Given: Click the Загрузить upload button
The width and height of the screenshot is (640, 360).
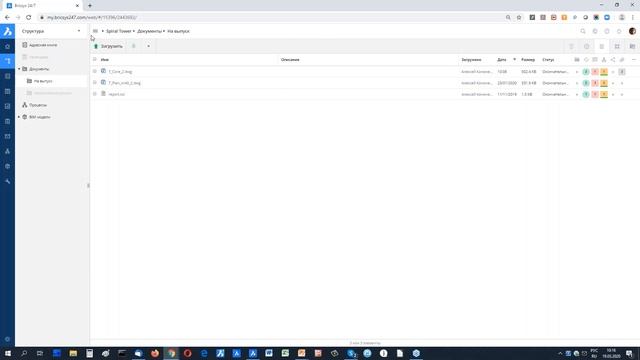Looking at the screenshot, I should point(108,46).
